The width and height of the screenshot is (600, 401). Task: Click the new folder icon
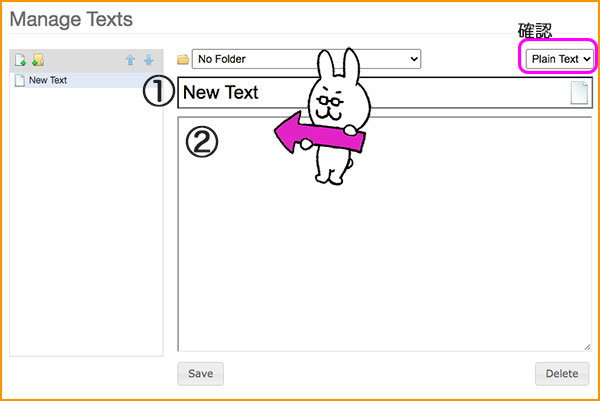[38, 60]
